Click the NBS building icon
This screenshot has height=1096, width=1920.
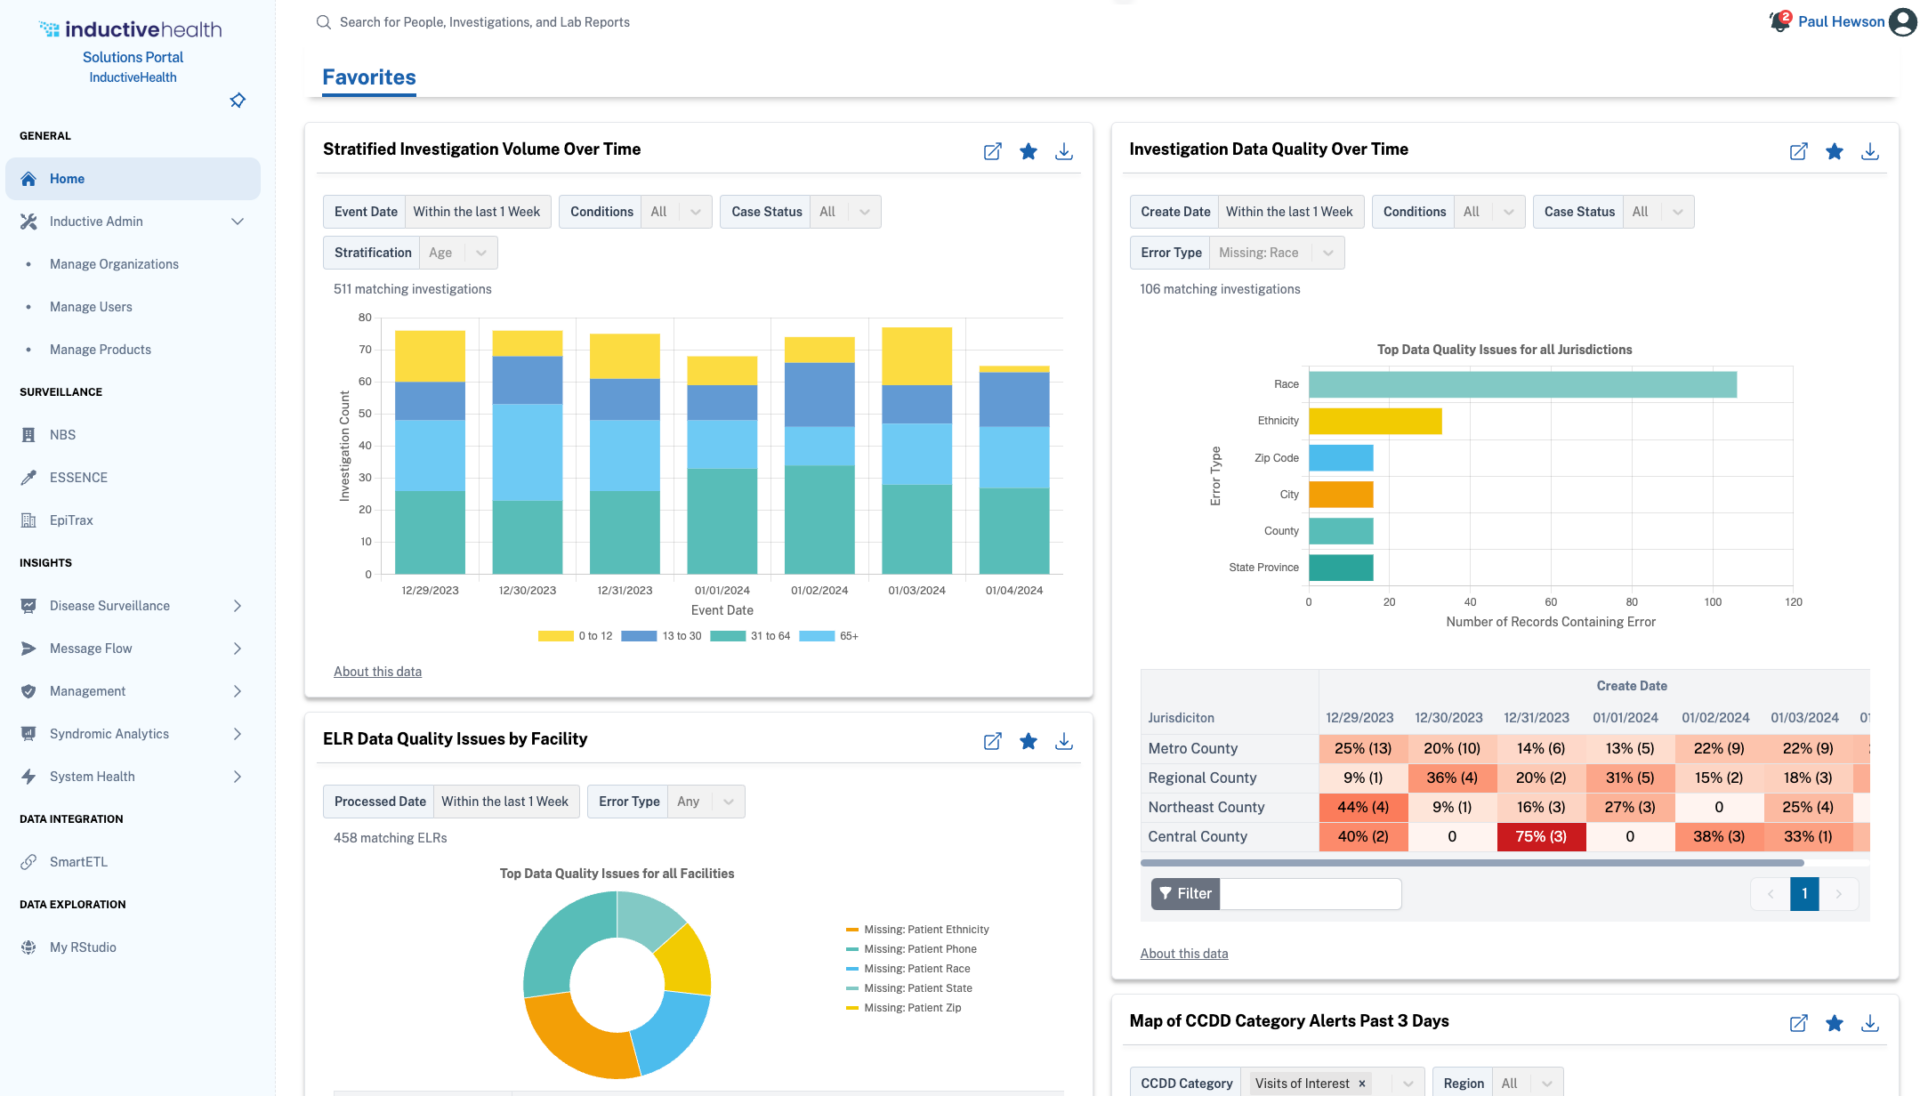[28, 435]
